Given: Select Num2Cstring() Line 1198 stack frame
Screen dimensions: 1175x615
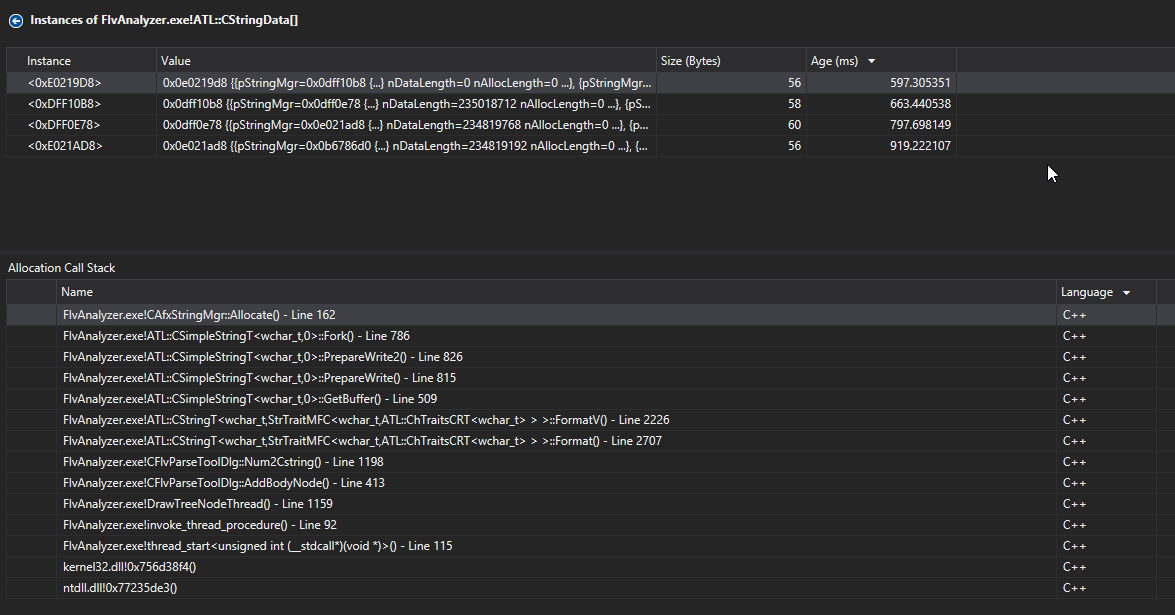Looking at the screenshot, I should point(222,462).
